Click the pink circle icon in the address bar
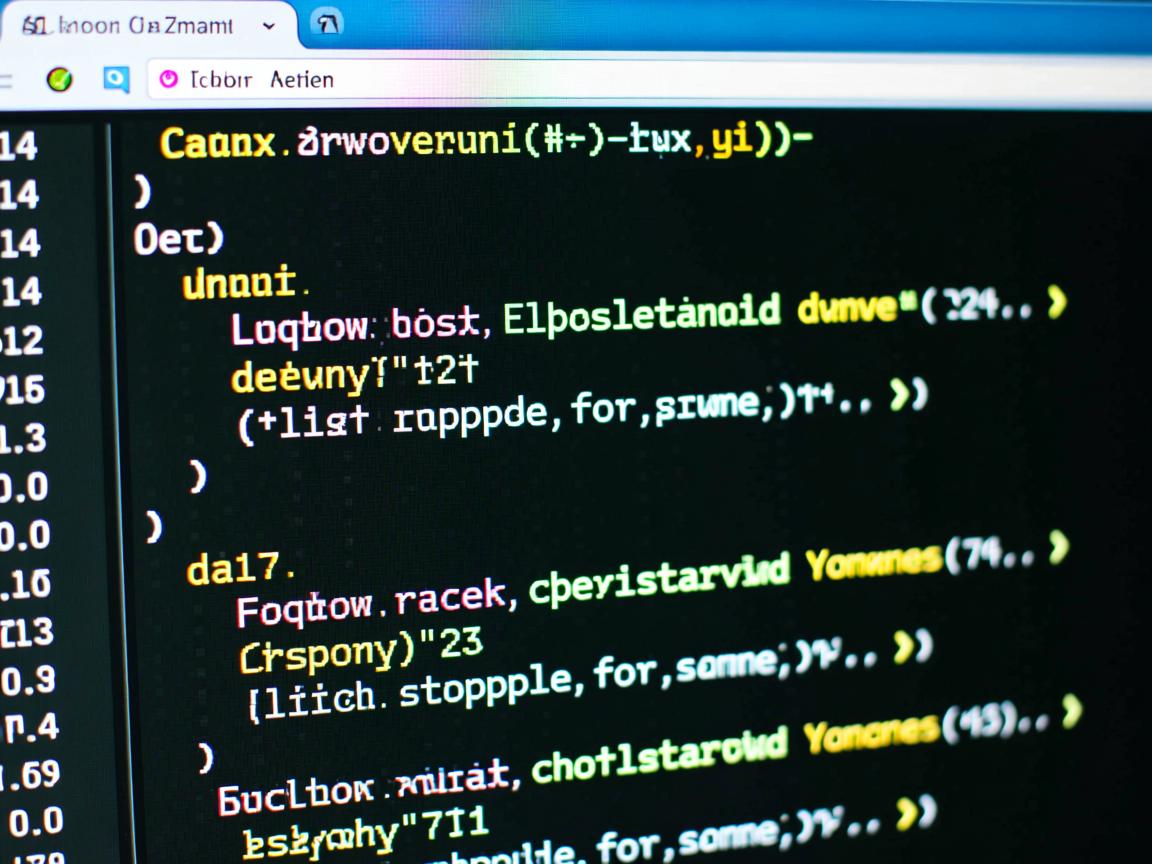Screen dimensions: 1152x864 point(169,79)
